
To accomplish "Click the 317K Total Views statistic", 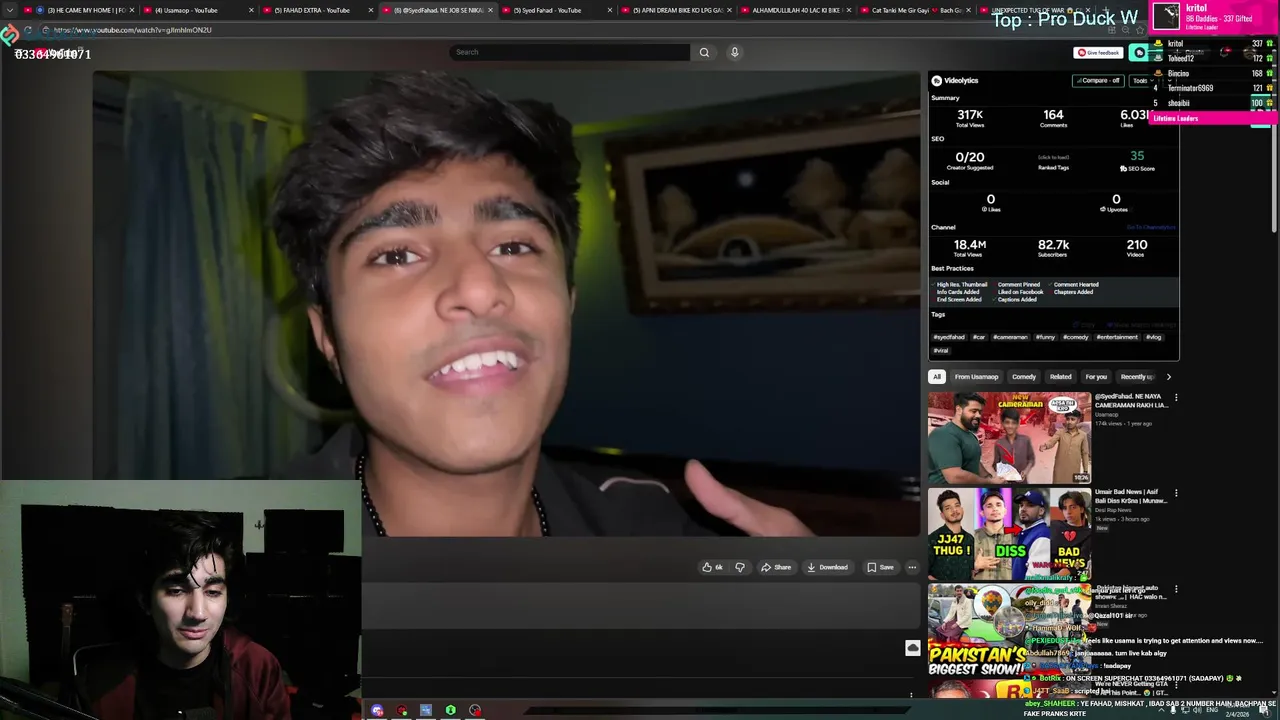I will point(970,118).
